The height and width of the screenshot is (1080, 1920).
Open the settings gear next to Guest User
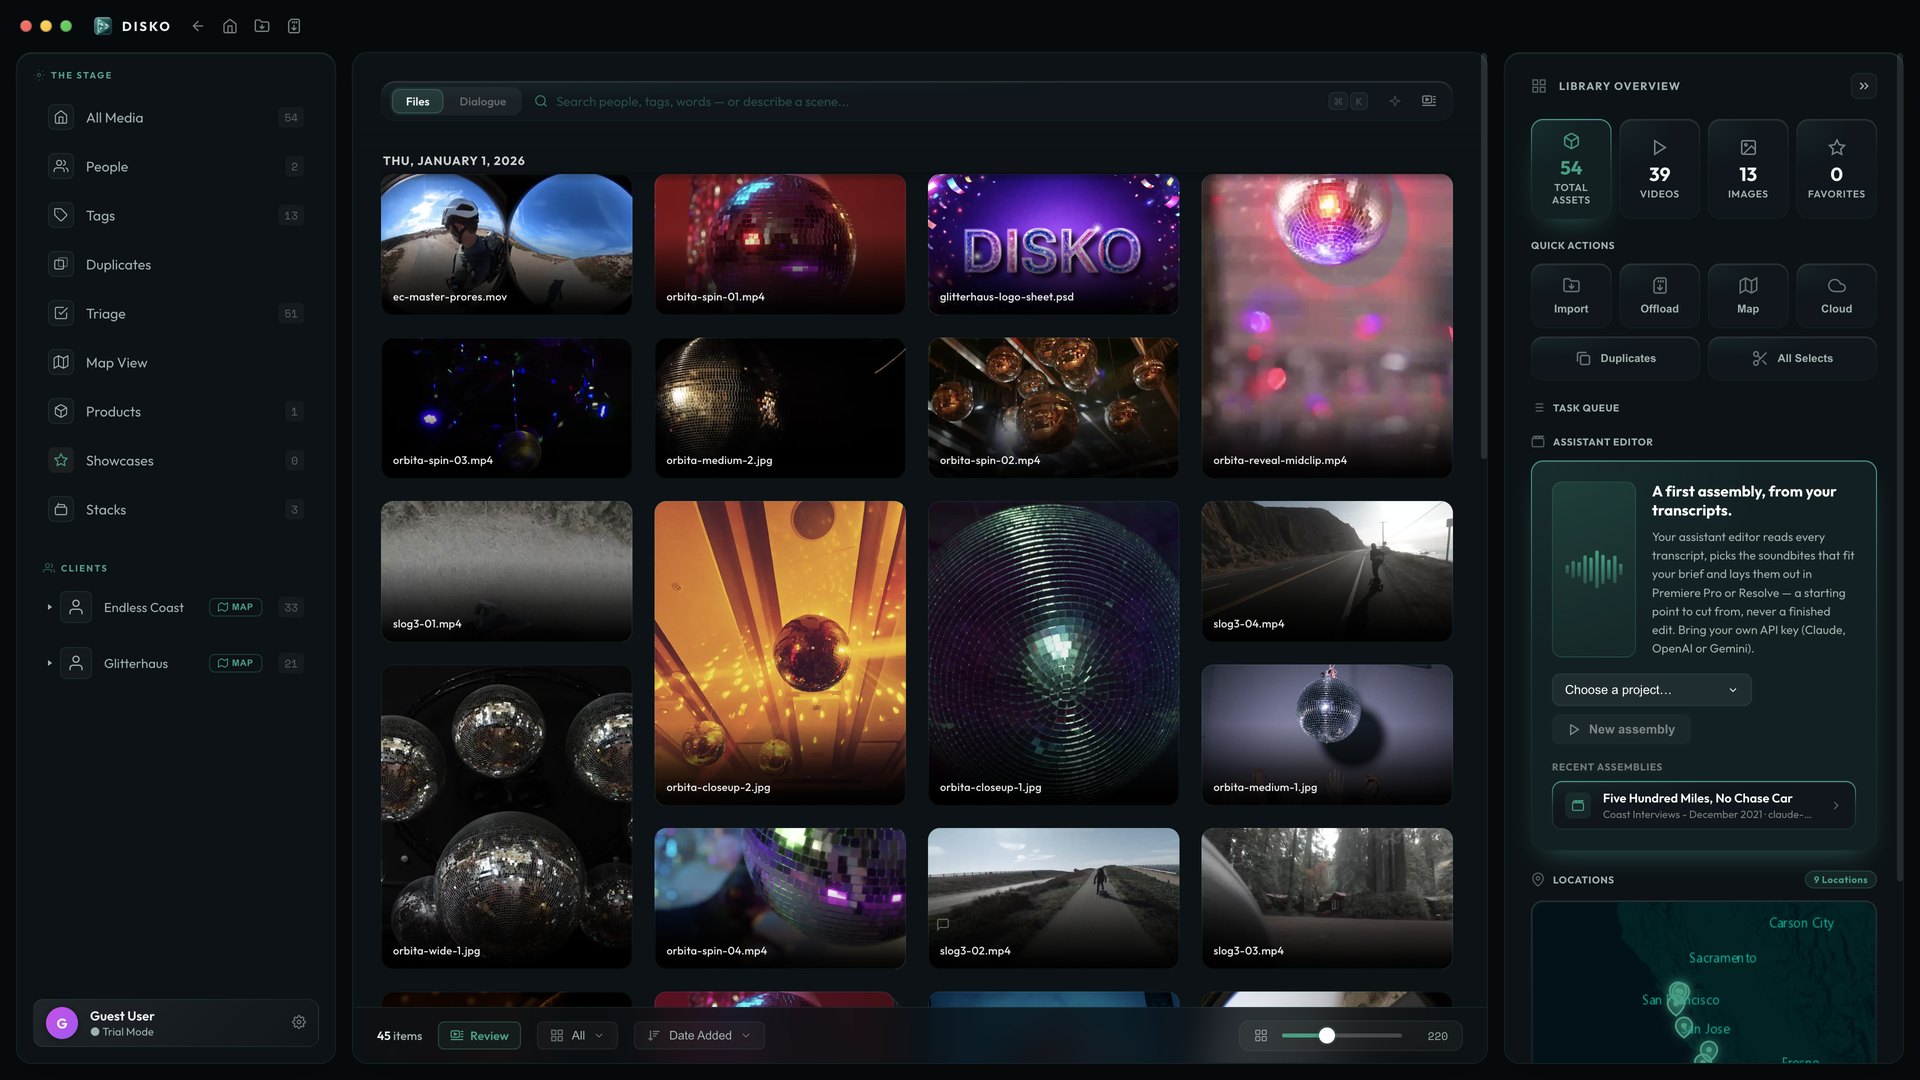point(299,1022)
